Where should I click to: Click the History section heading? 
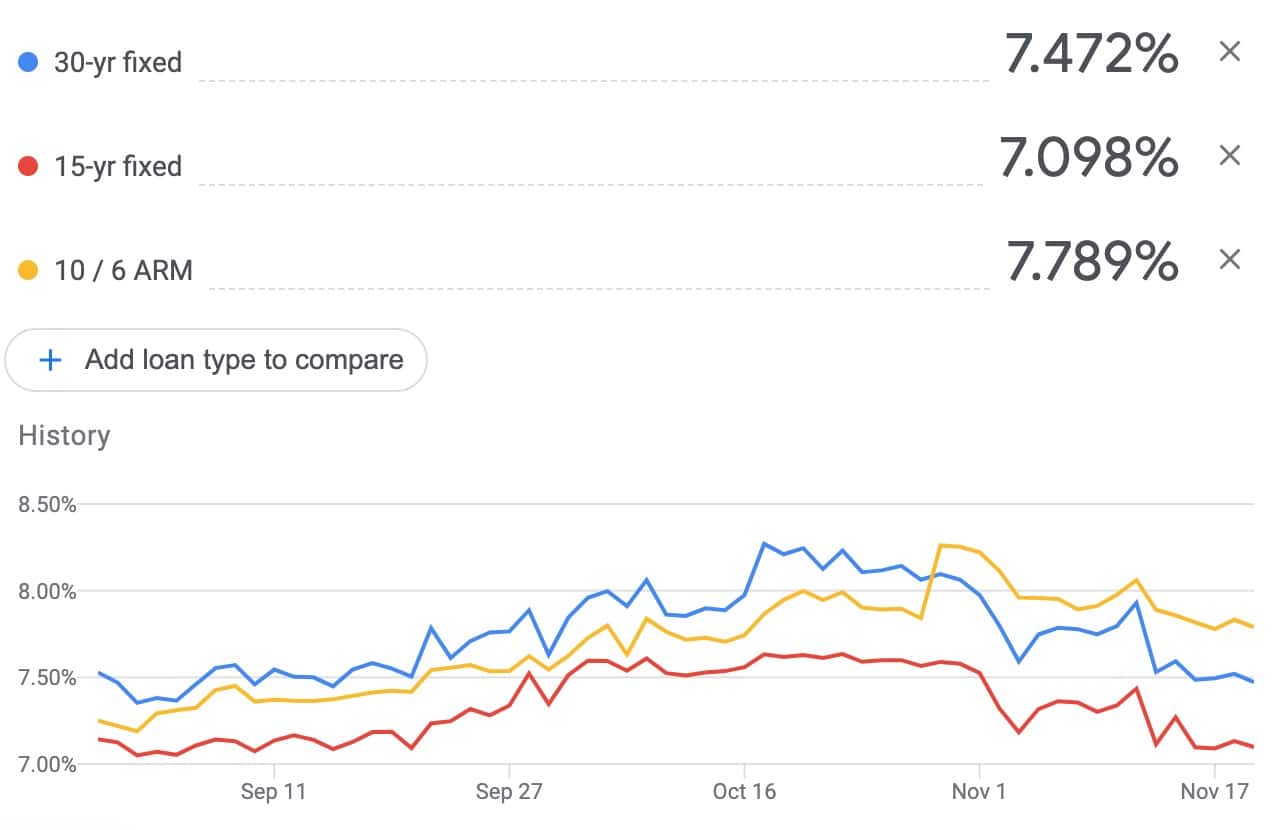[x=64, y=436]
